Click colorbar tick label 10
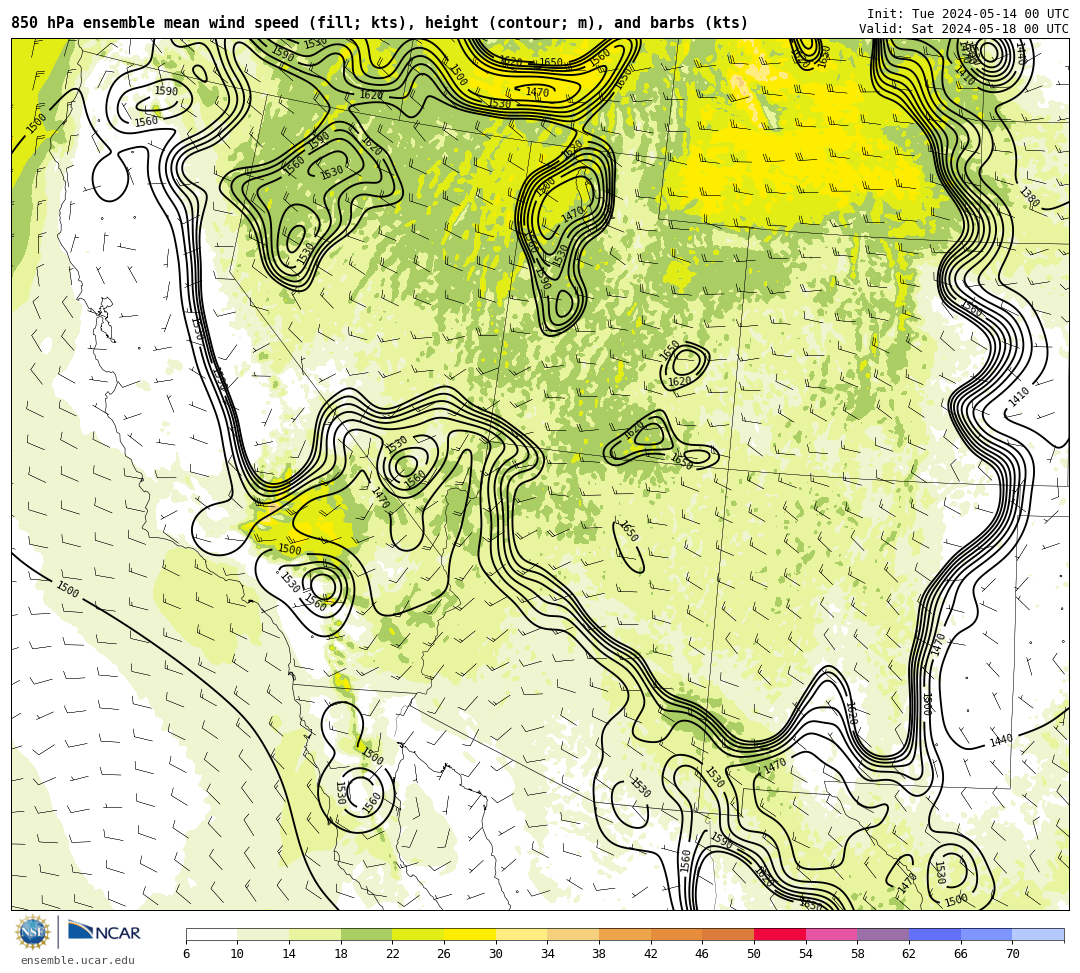This screenshot has height=973, width=1080. (x=238, y=954)
